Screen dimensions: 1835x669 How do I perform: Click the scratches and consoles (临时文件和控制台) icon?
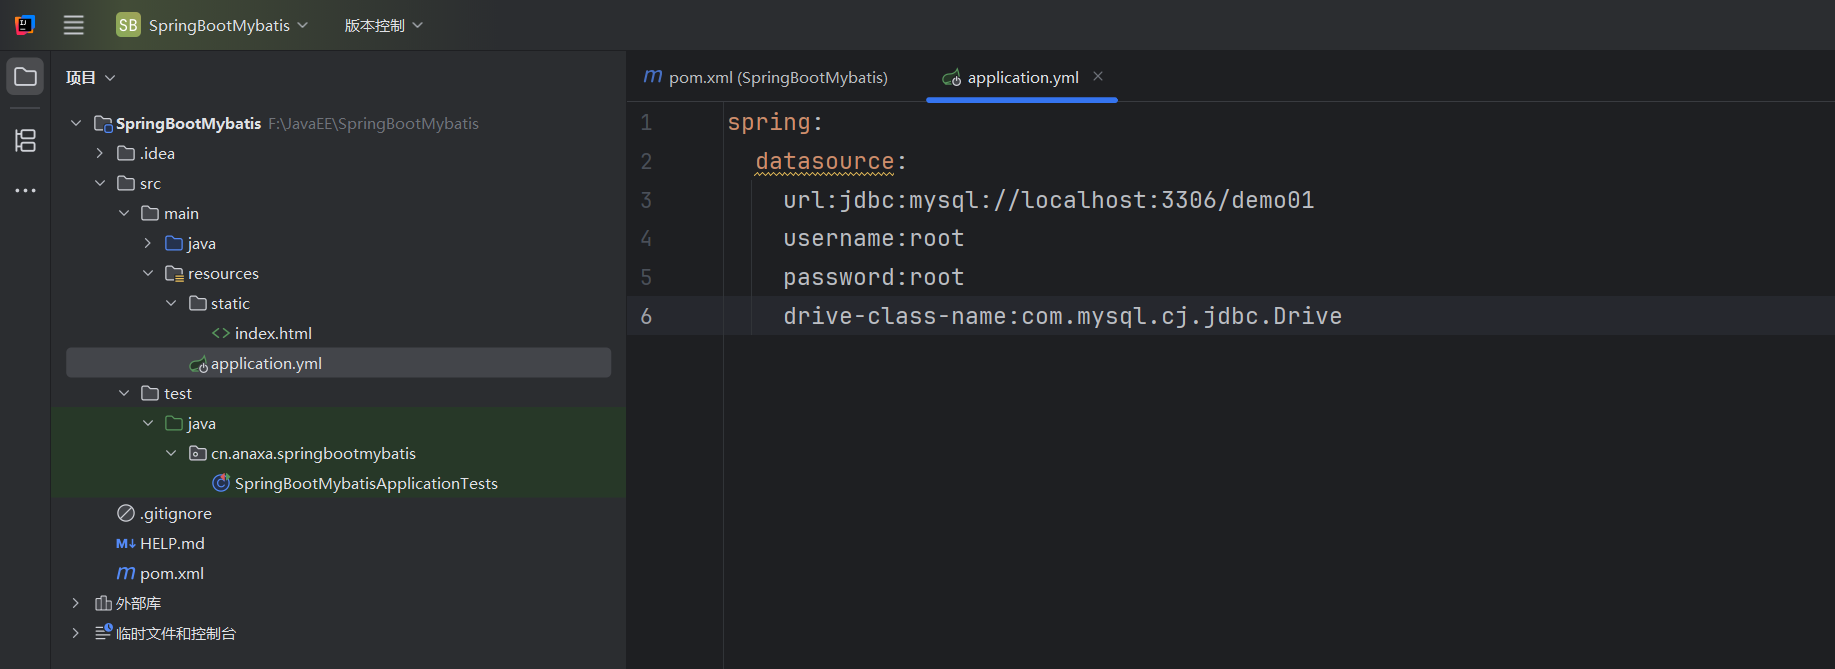(x=103, y=632)
